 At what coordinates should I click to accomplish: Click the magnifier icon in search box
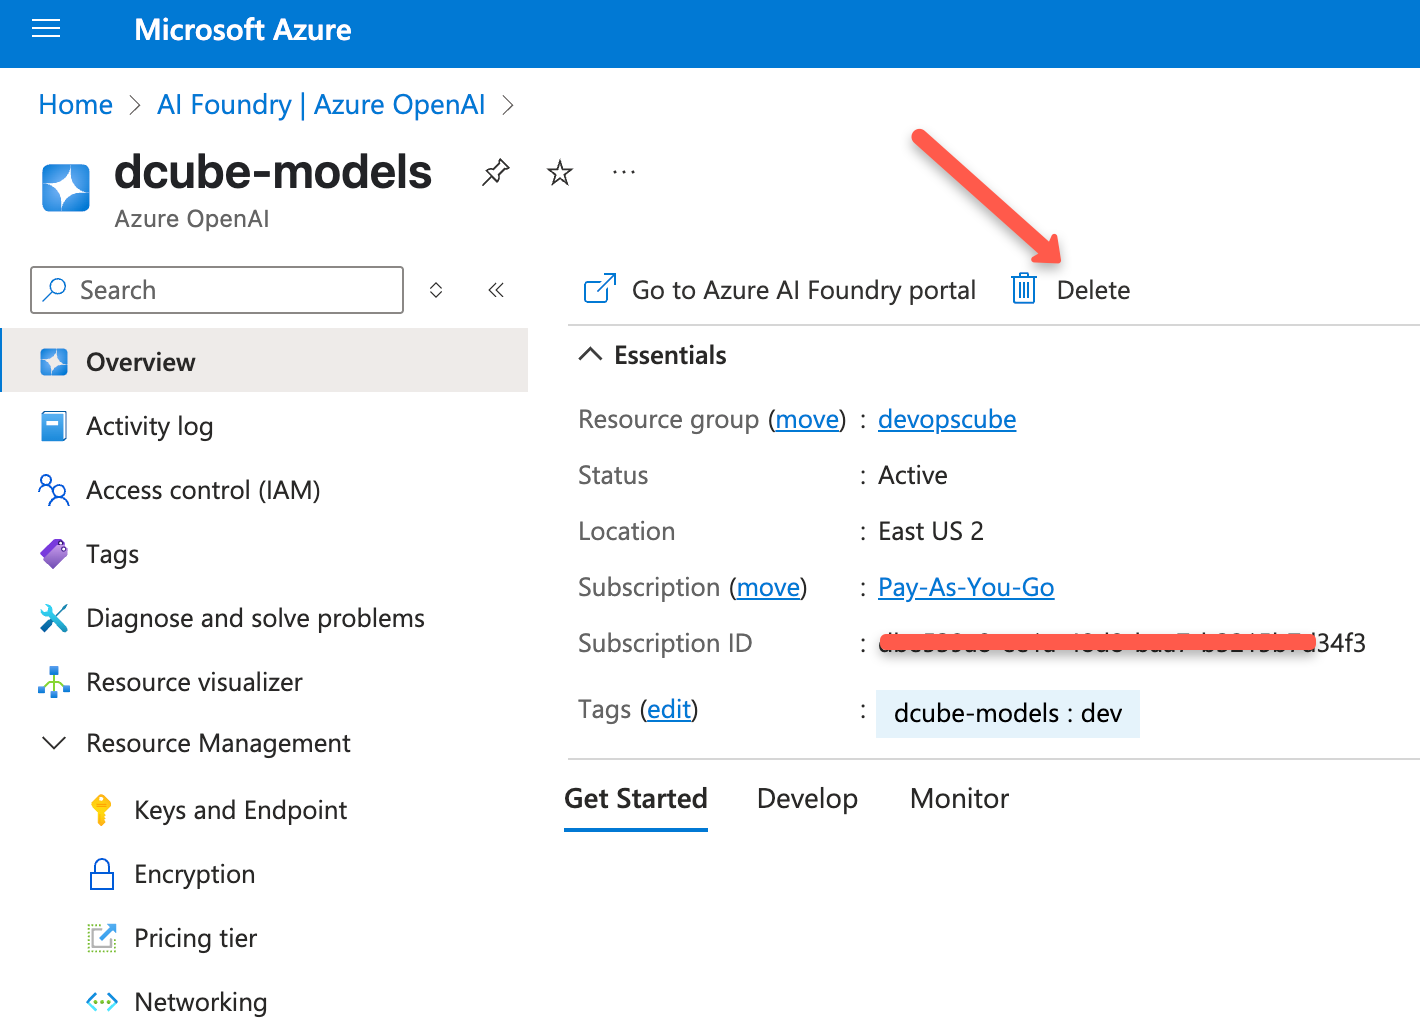click(55, 290)
